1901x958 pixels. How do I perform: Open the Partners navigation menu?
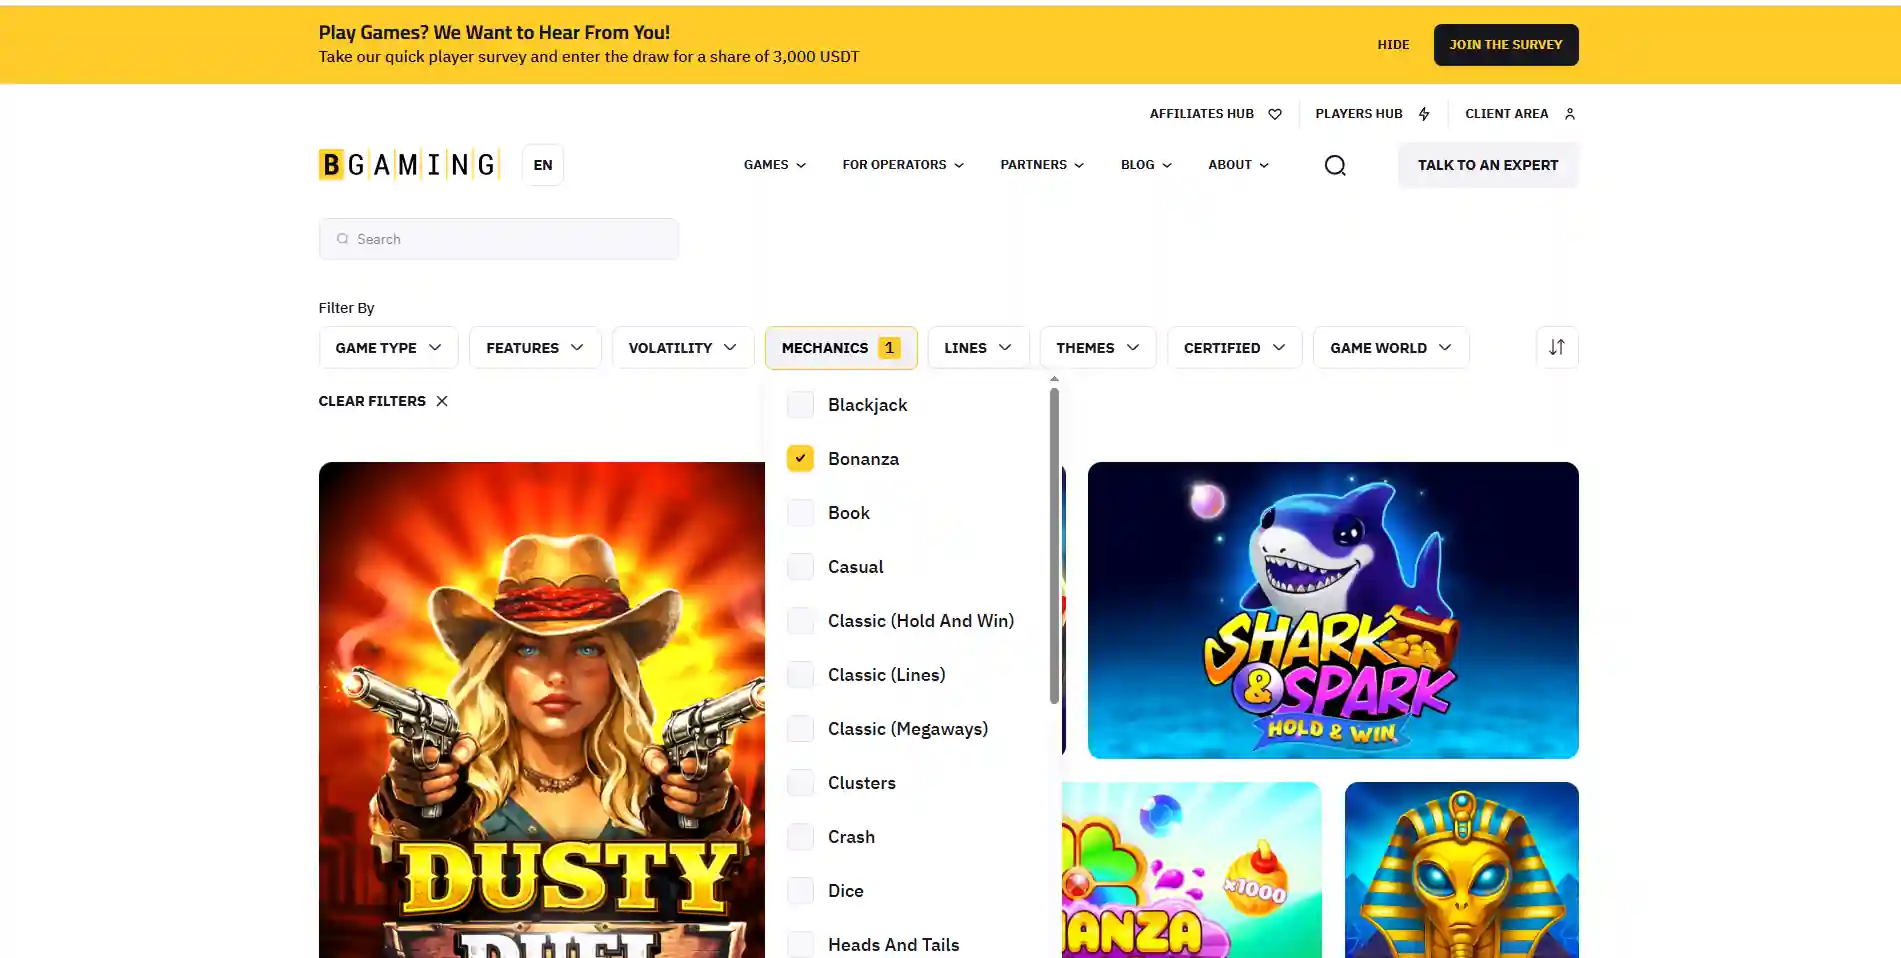pos(1042,165)
